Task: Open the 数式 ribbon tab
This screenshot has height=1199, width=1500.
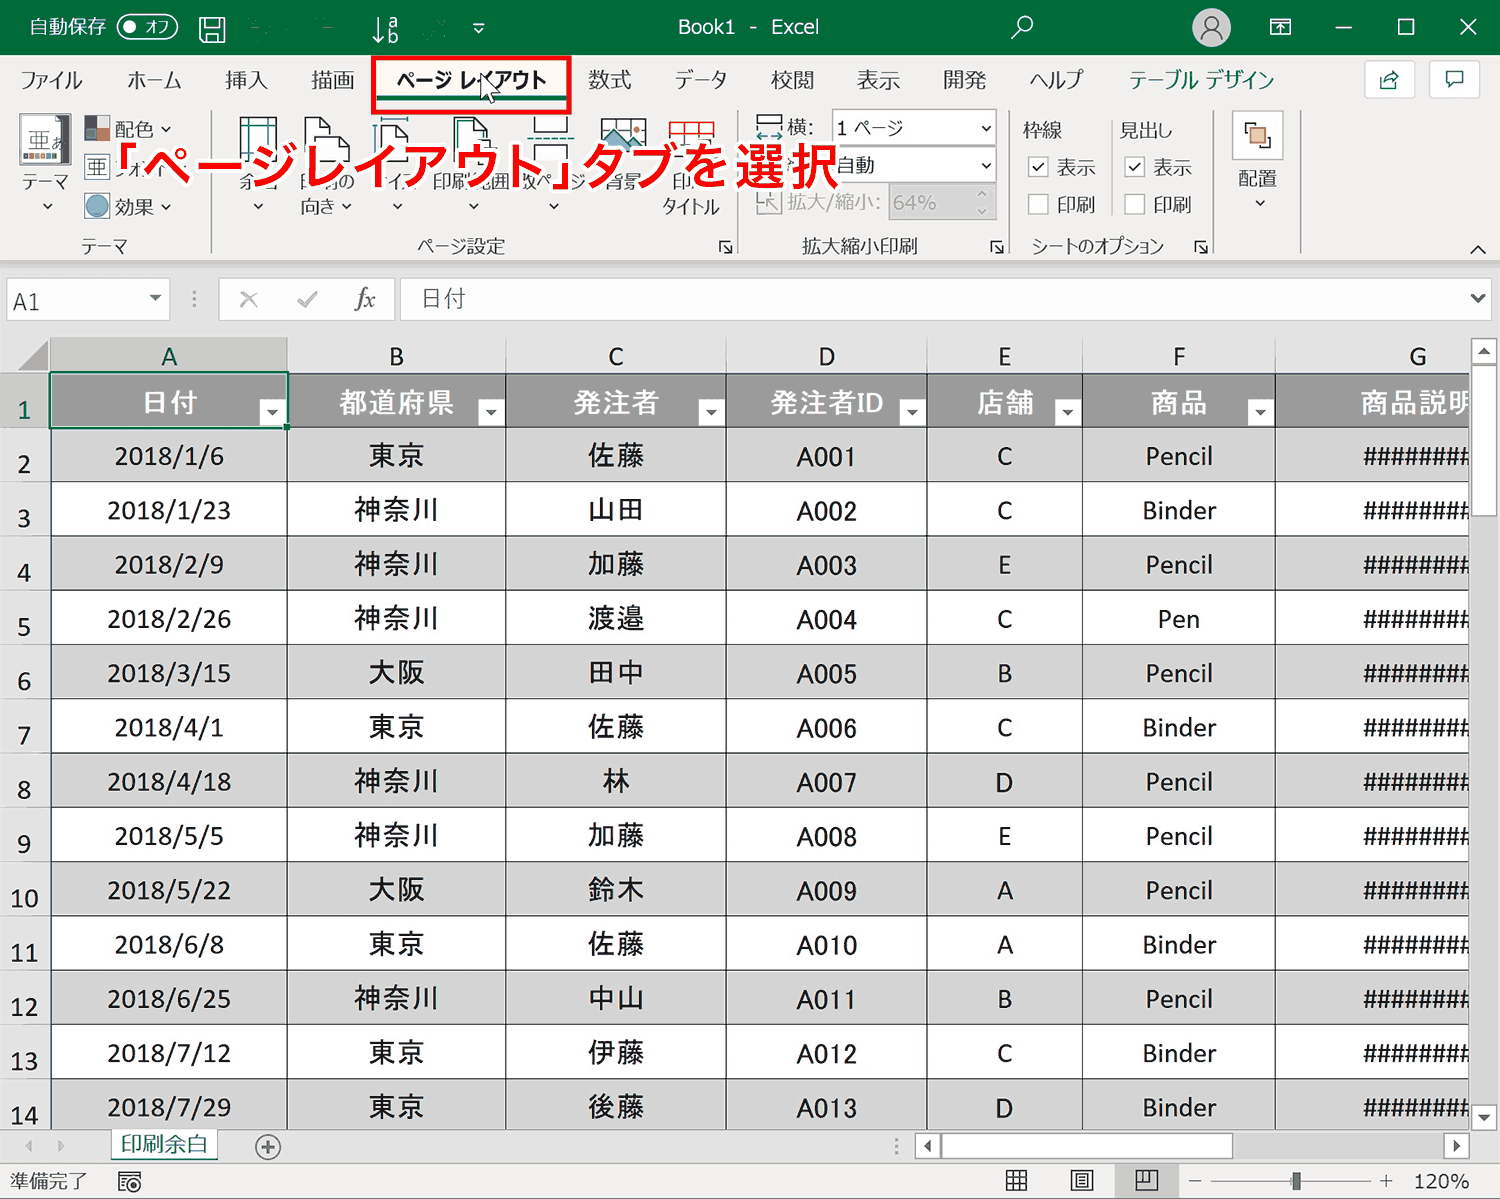Action: coord(609,80)
